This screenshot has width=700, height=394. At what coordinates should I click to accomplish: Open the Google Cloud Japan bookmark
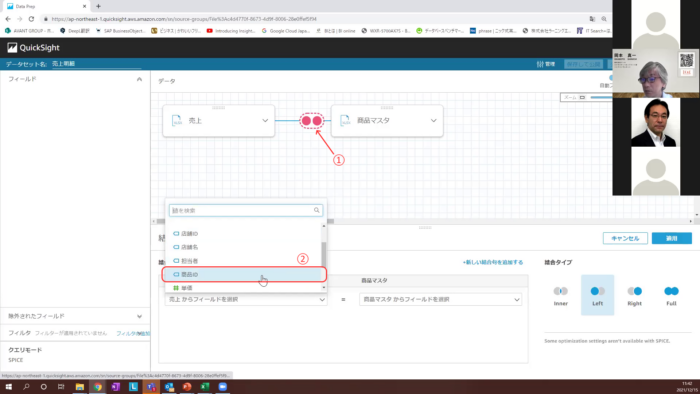286,31
